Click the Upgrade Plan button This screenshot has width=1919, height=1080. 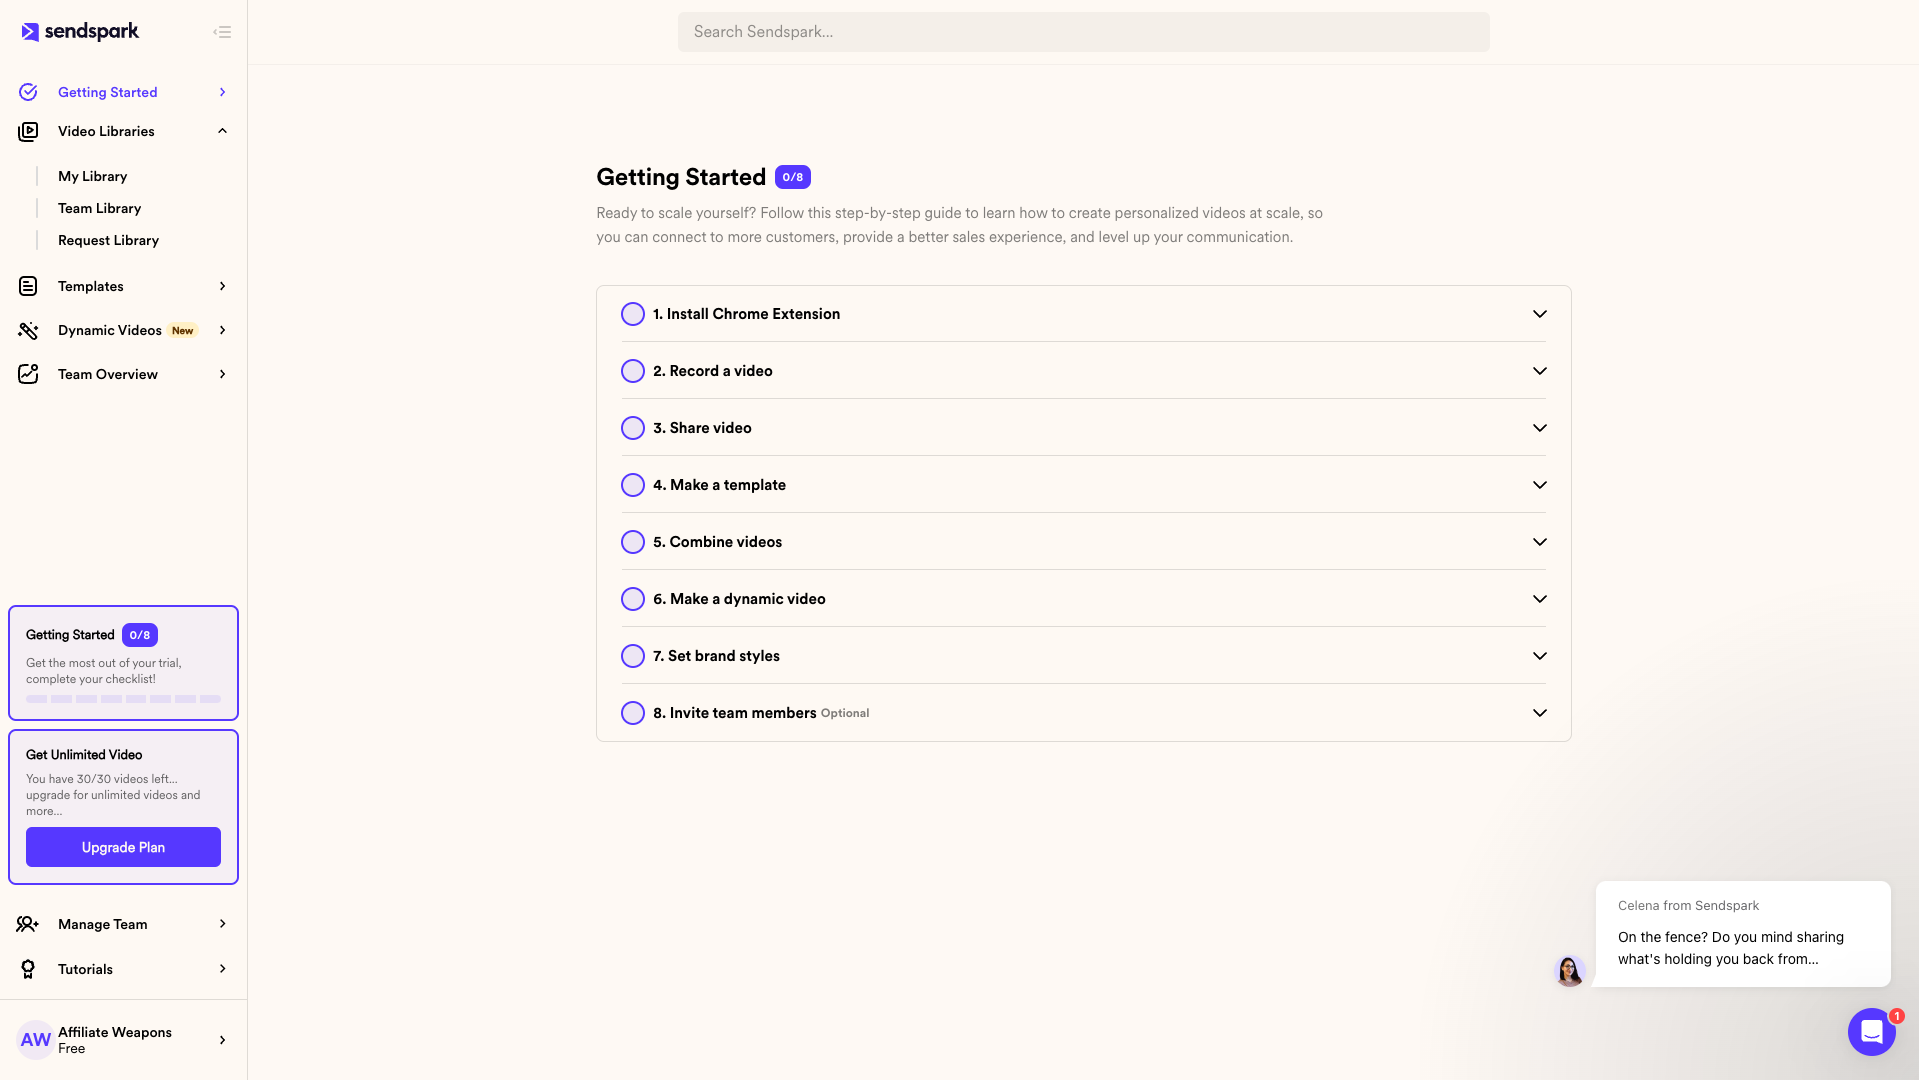[x=123, y=847]
